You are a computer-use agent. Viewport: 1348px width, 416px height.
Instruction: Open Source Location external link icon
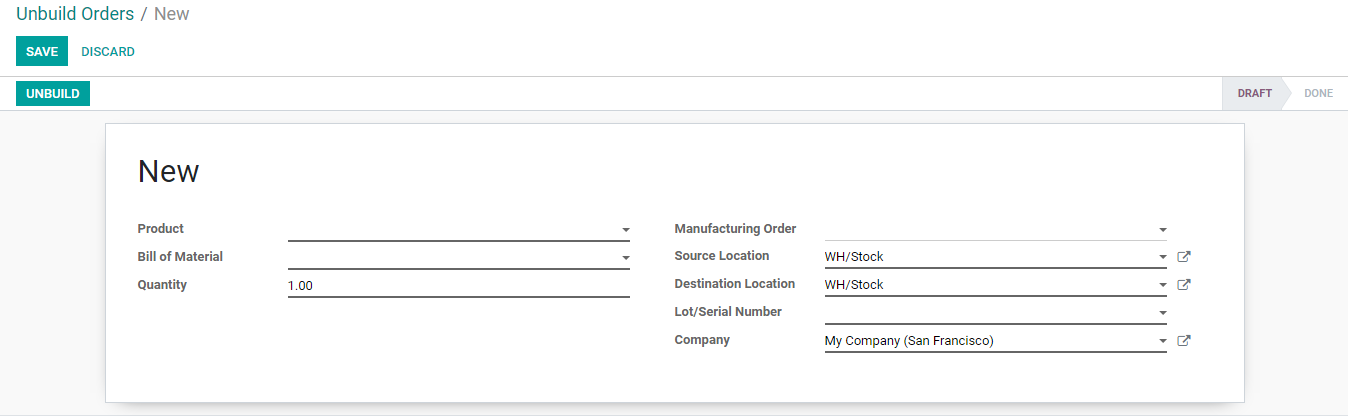1184,257
